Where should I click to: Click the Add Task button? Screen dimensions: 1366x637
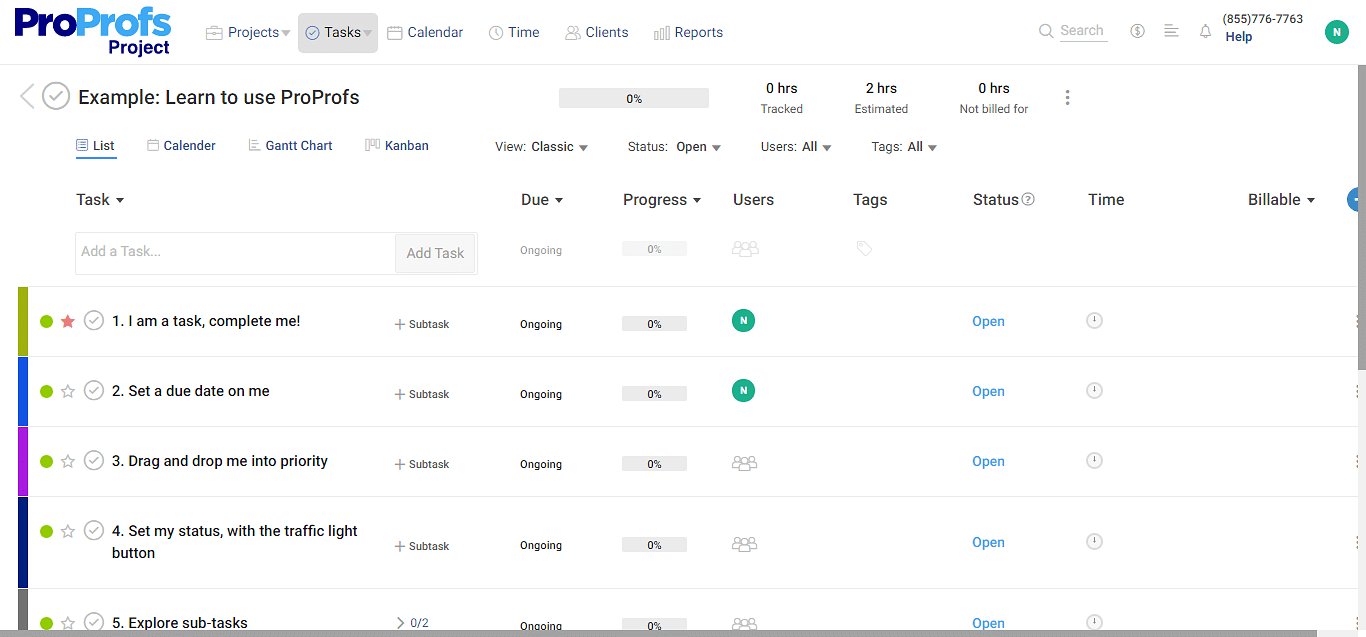pos(435,252)
